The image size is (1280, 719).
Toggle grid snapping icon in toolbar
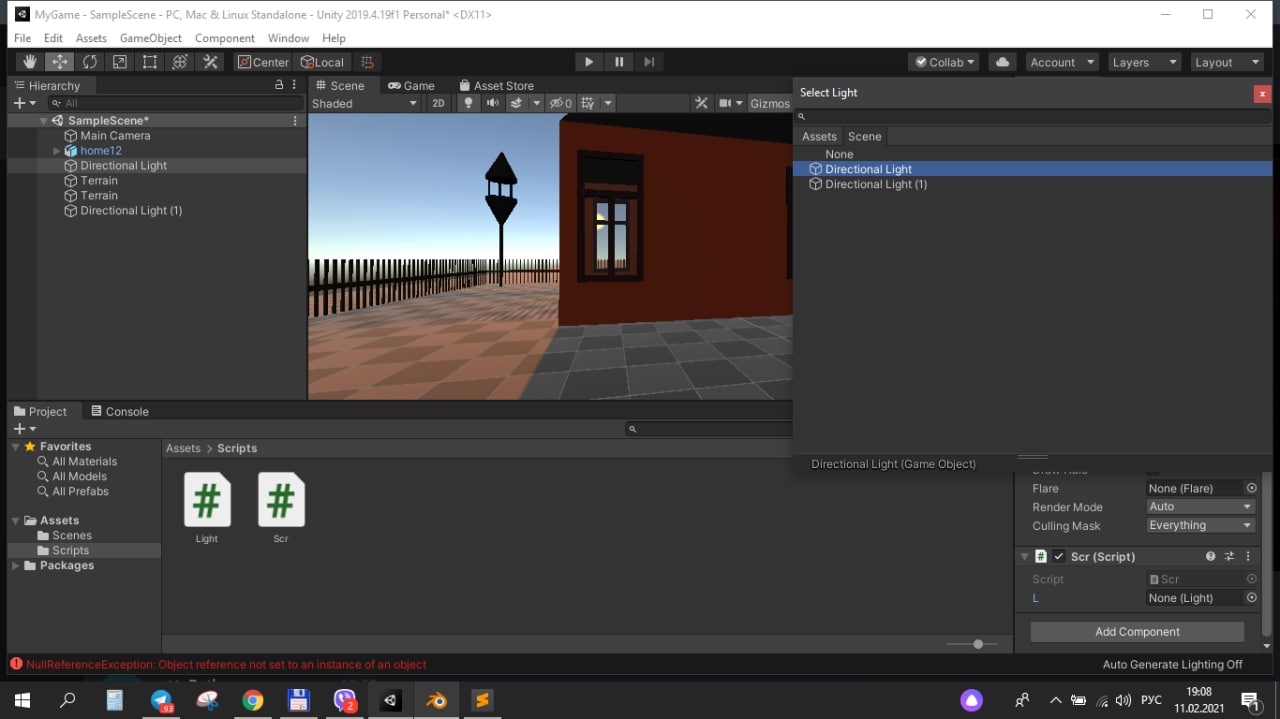367,62
